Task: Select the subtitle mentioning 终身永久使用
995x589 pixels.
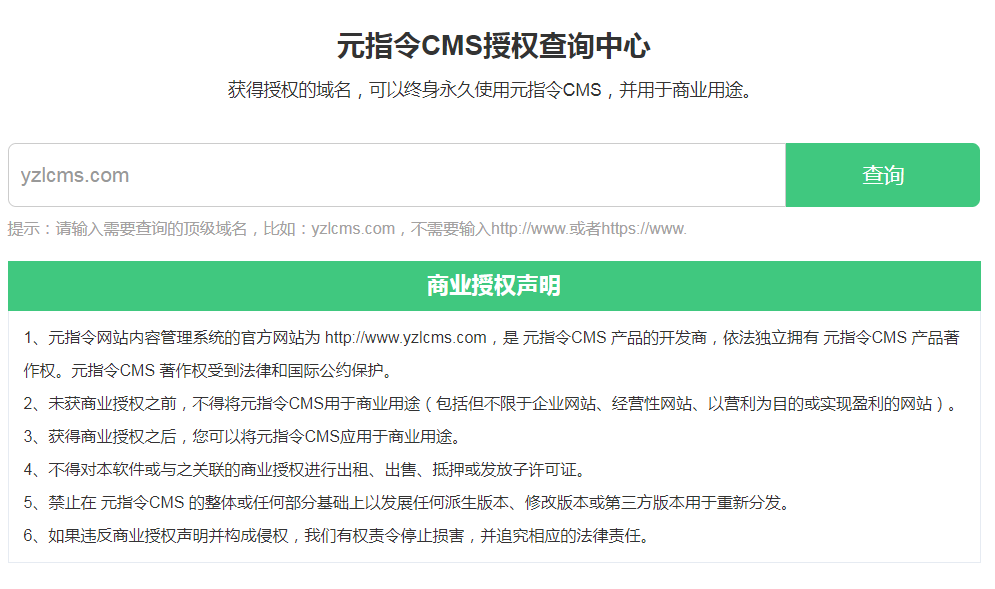Action: 490,91
